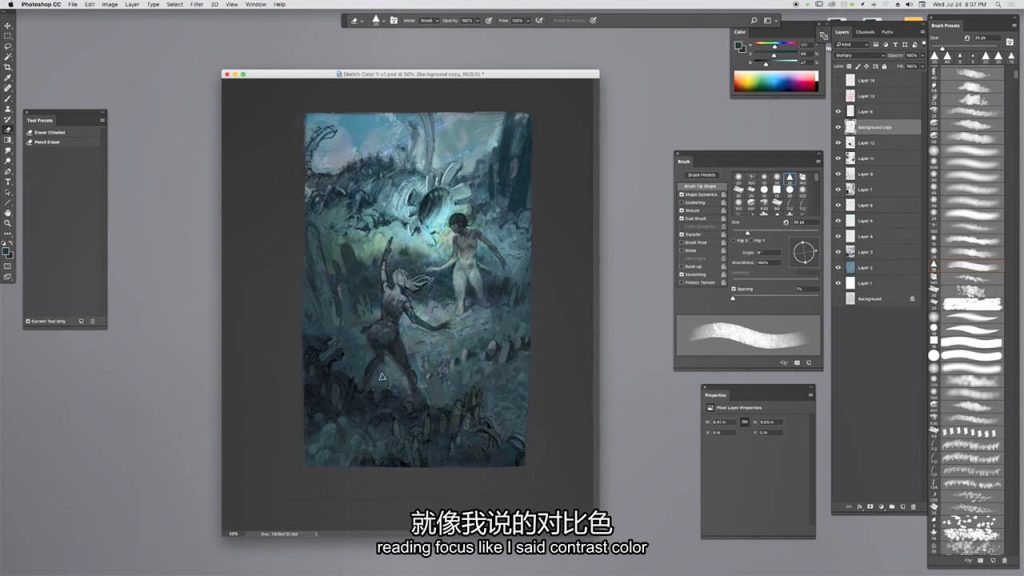Screen dimensions: 1024x576
Task: Open the Brush panel flyout menu
Action: click(818, 161)
